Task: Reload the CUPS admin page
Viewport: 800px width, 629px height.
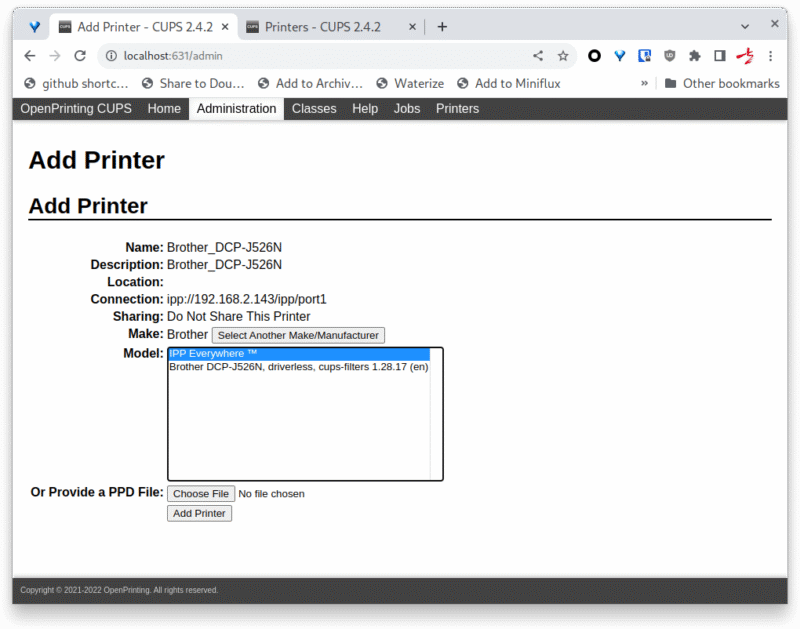Action: [80, 56]
